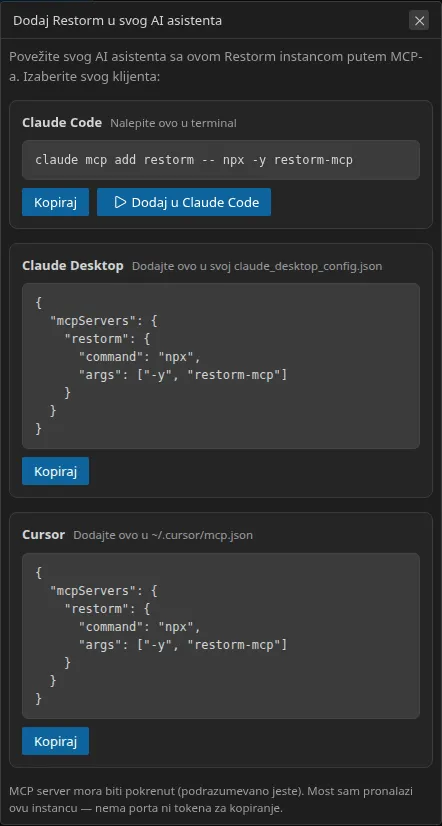Copy the Claude Desktop JSON config
The width and height of the screenshot is (442, 826).
pos(55,471)
